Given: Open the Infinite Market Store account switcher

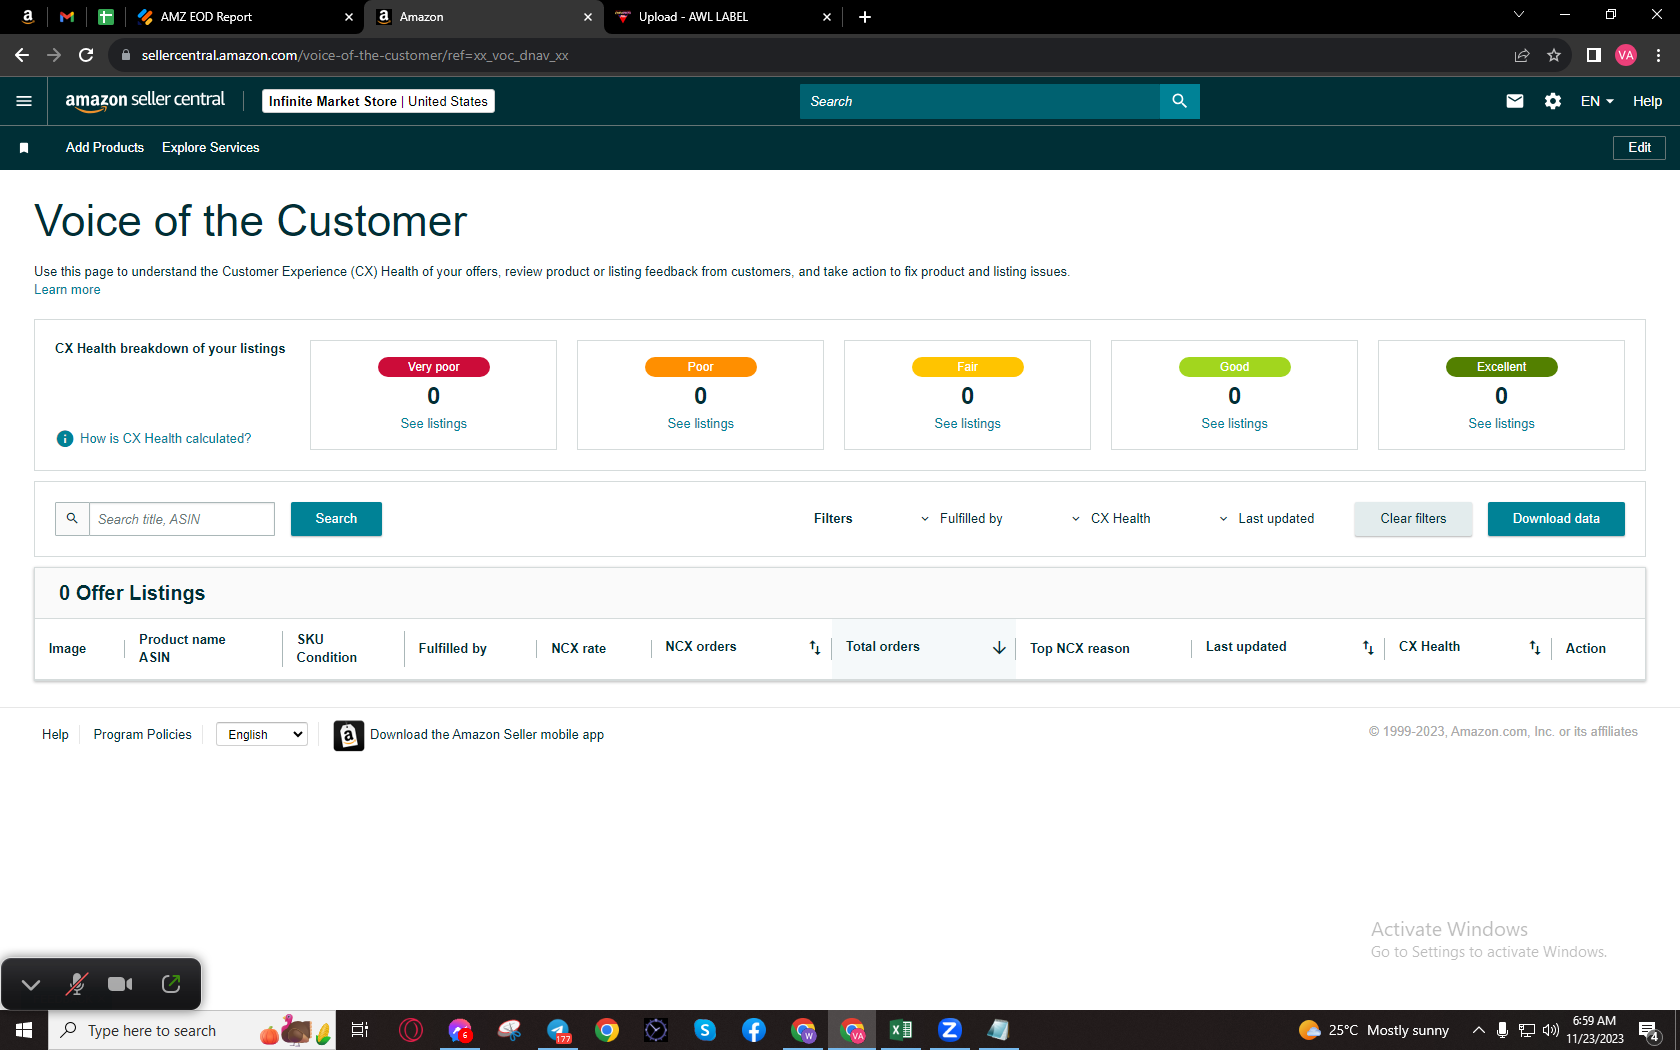Looking at the screenshot, I should pos(378,101).
